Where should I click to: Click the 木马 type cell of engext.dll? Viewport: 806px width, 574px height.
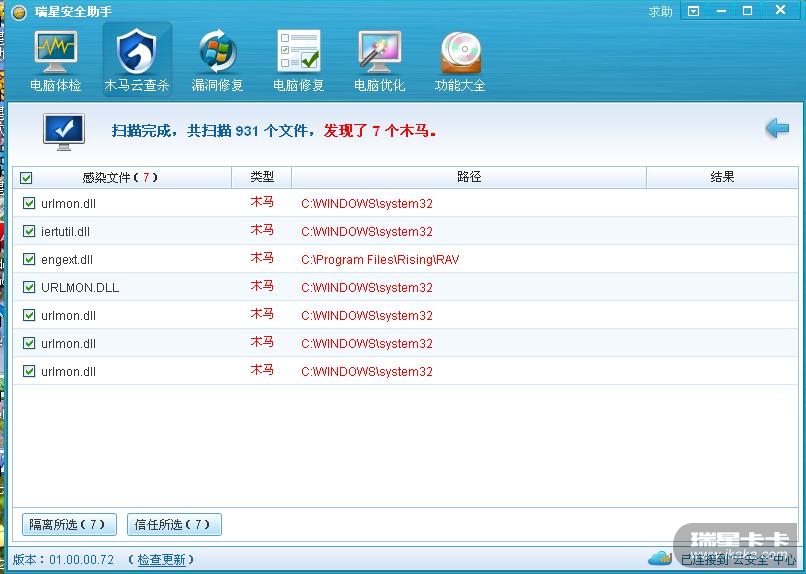(262, 258)
